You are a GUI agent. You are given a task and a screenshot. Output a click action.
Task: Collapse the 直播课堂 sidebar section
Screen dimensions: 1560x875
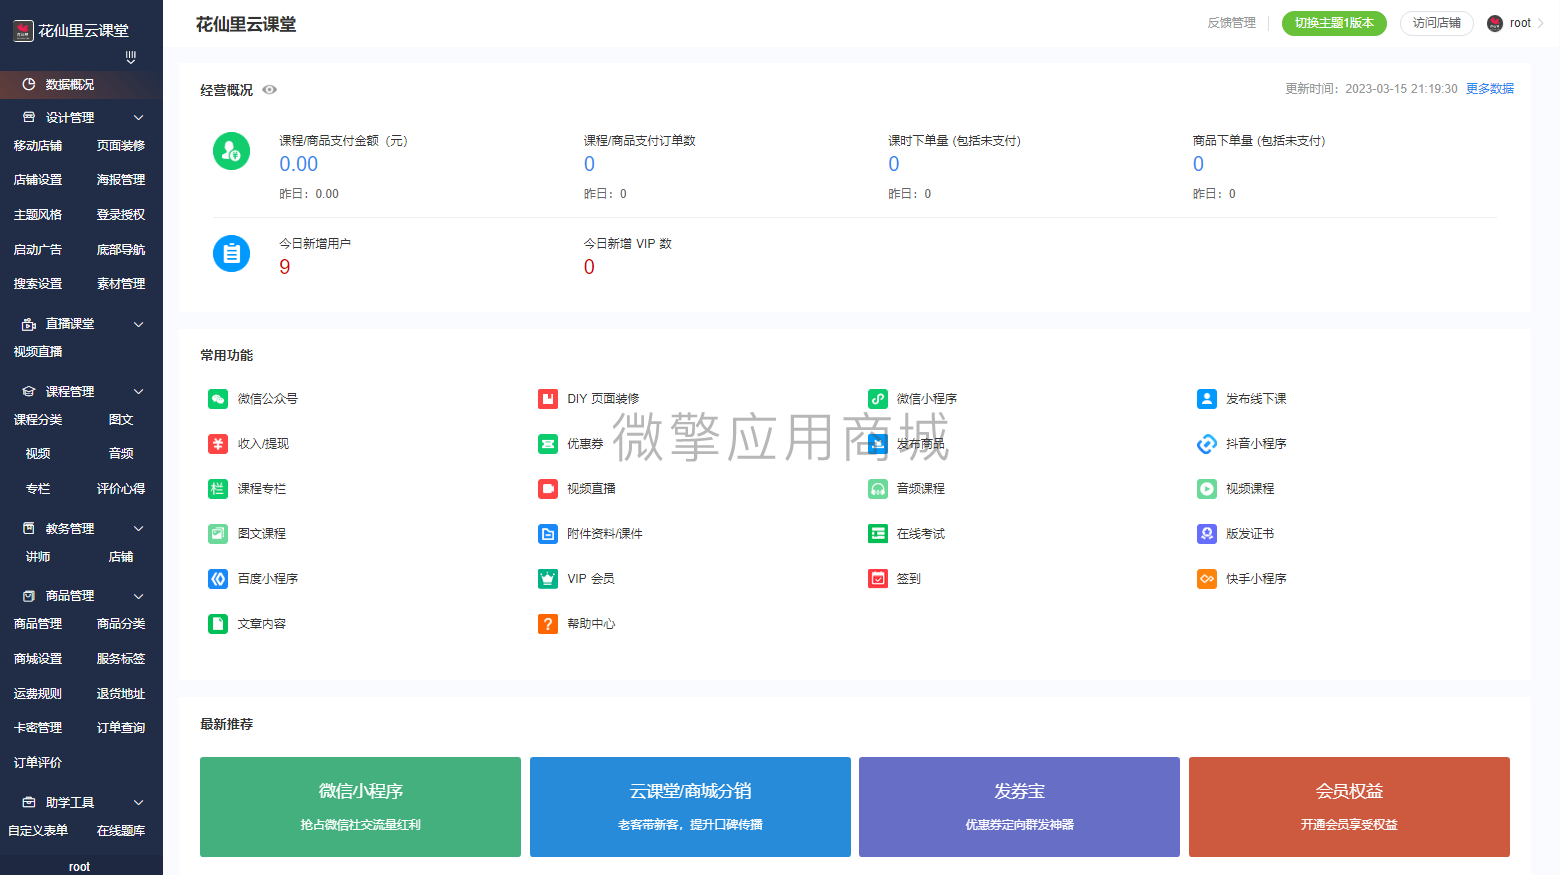[139, 324]
